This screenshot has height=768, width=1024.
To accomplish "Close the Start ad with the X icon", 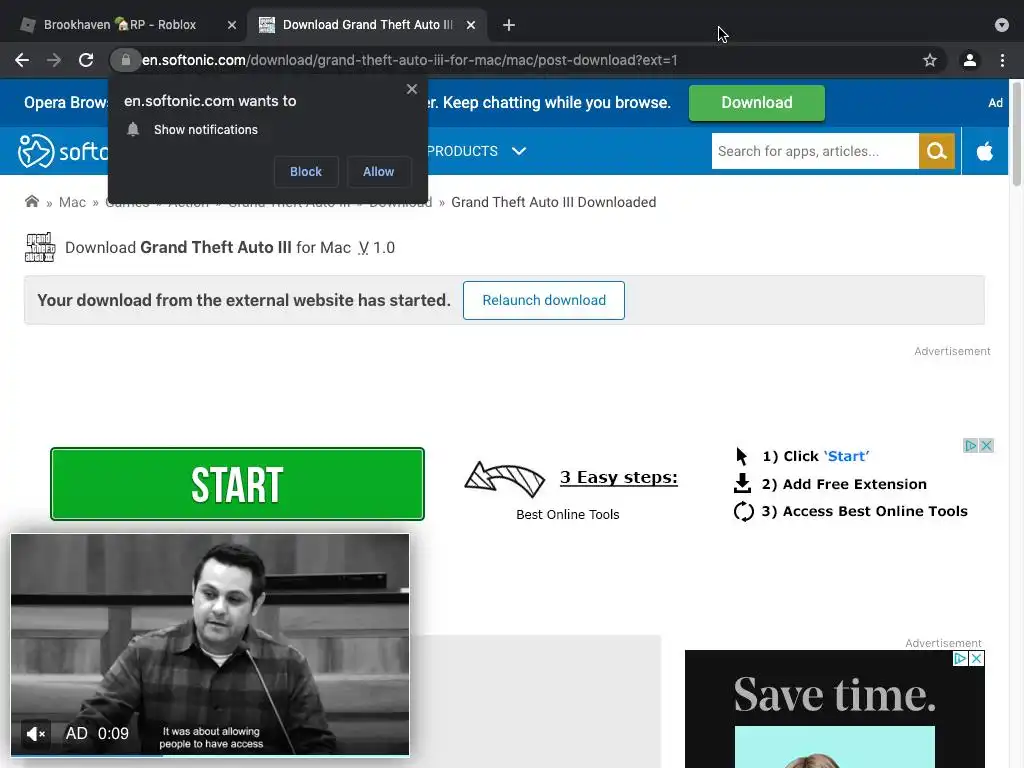I will (986, 445).
